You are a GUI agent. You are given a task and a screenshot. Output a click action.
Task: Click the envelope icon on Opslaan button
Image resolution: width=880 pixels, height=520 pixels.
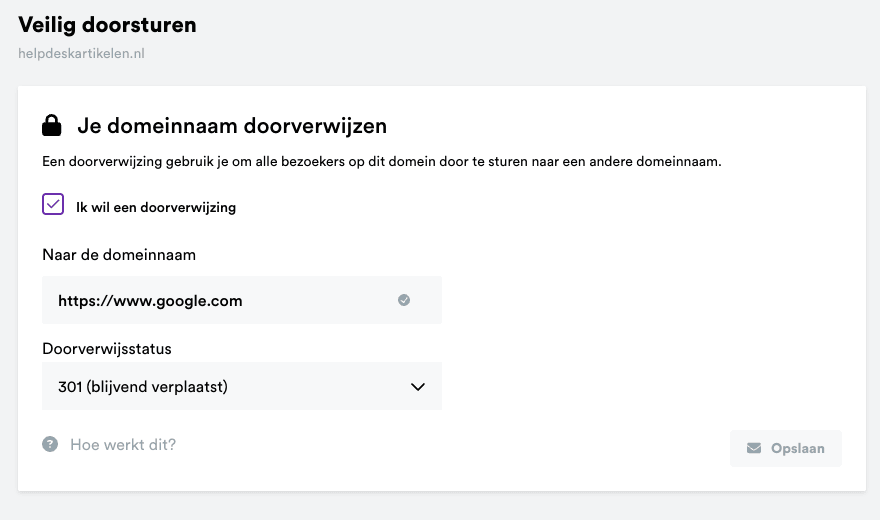(754, 448)
